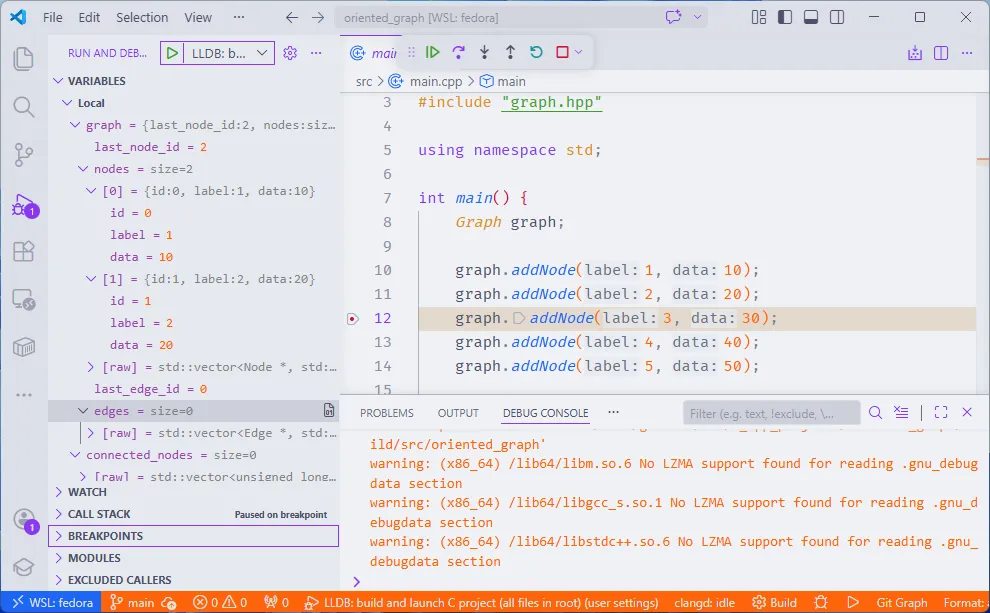Open the Selection menu
Image resolution: width=990 pixels, height=613 pixels.
click(x=142, y=17)
